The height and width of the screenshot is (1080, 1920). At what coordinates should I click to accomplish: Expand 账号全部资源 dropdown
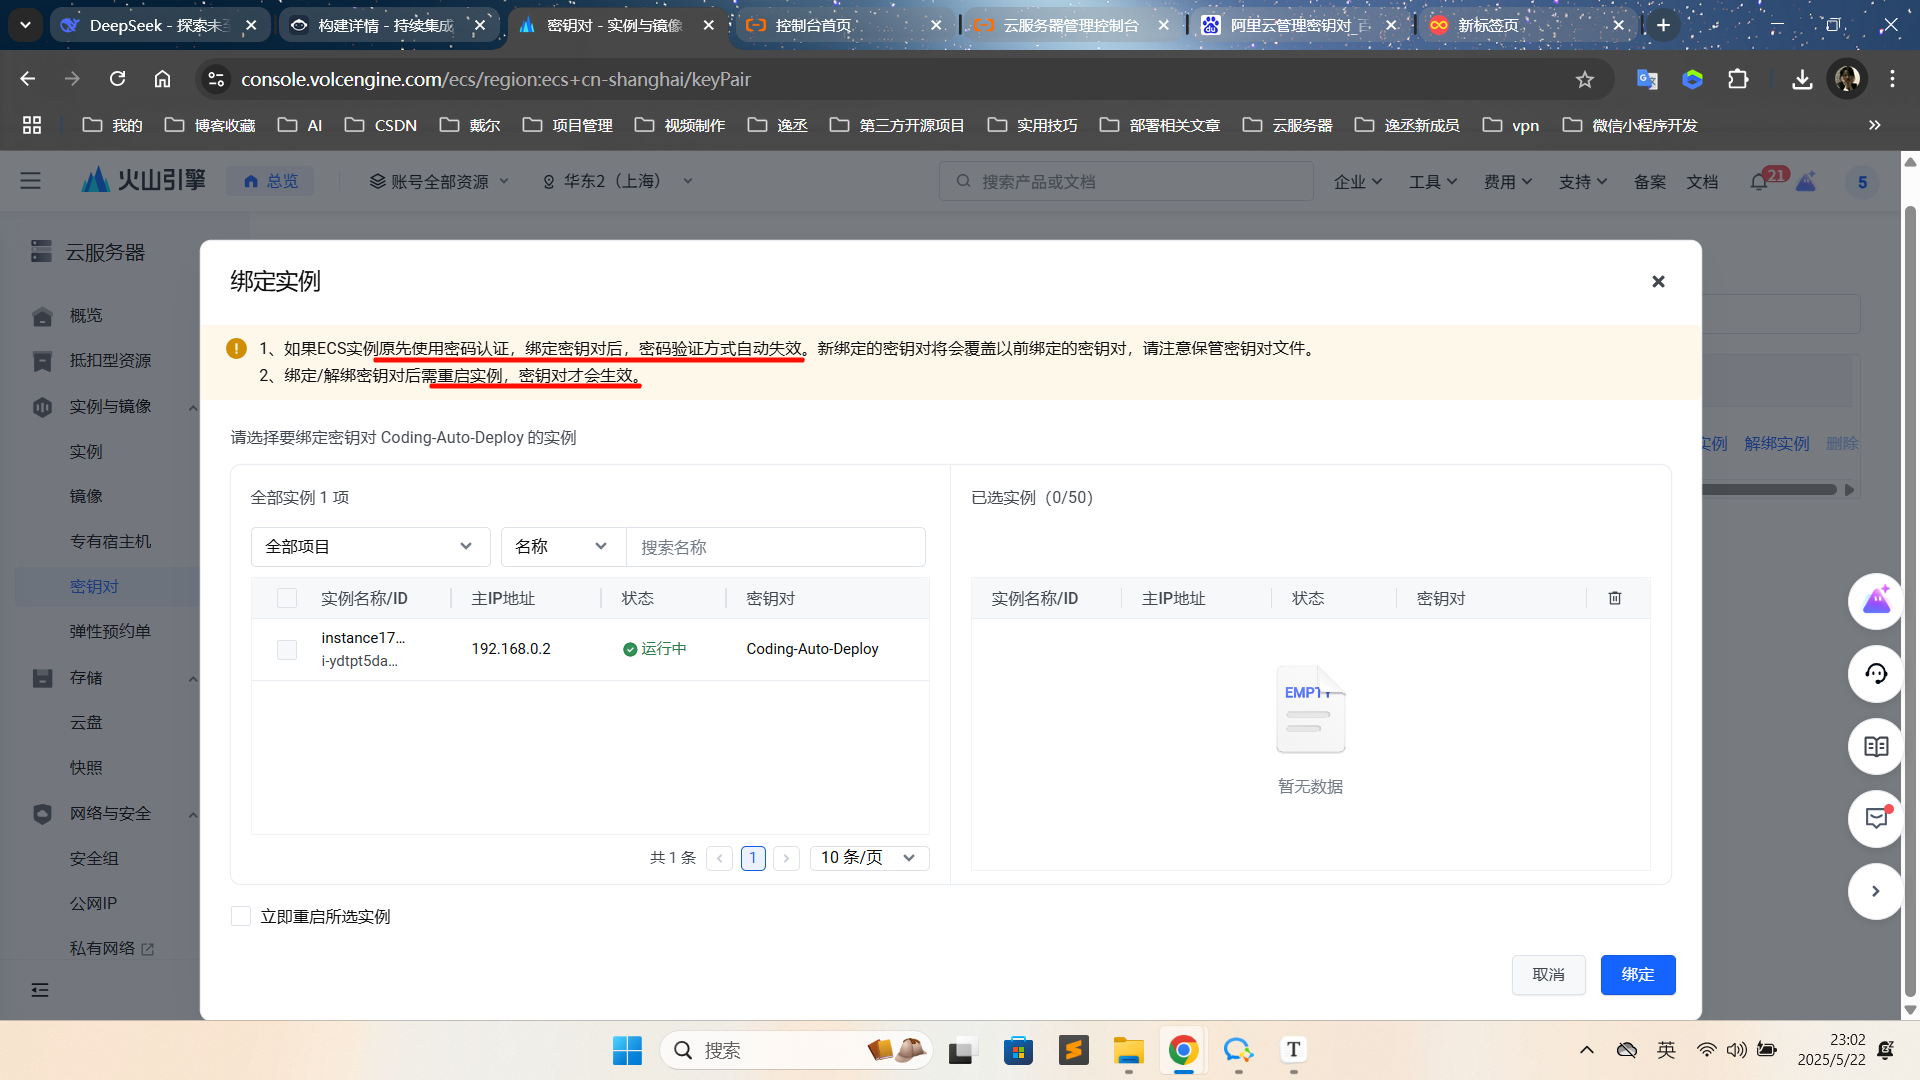click(x=440, y=181)
